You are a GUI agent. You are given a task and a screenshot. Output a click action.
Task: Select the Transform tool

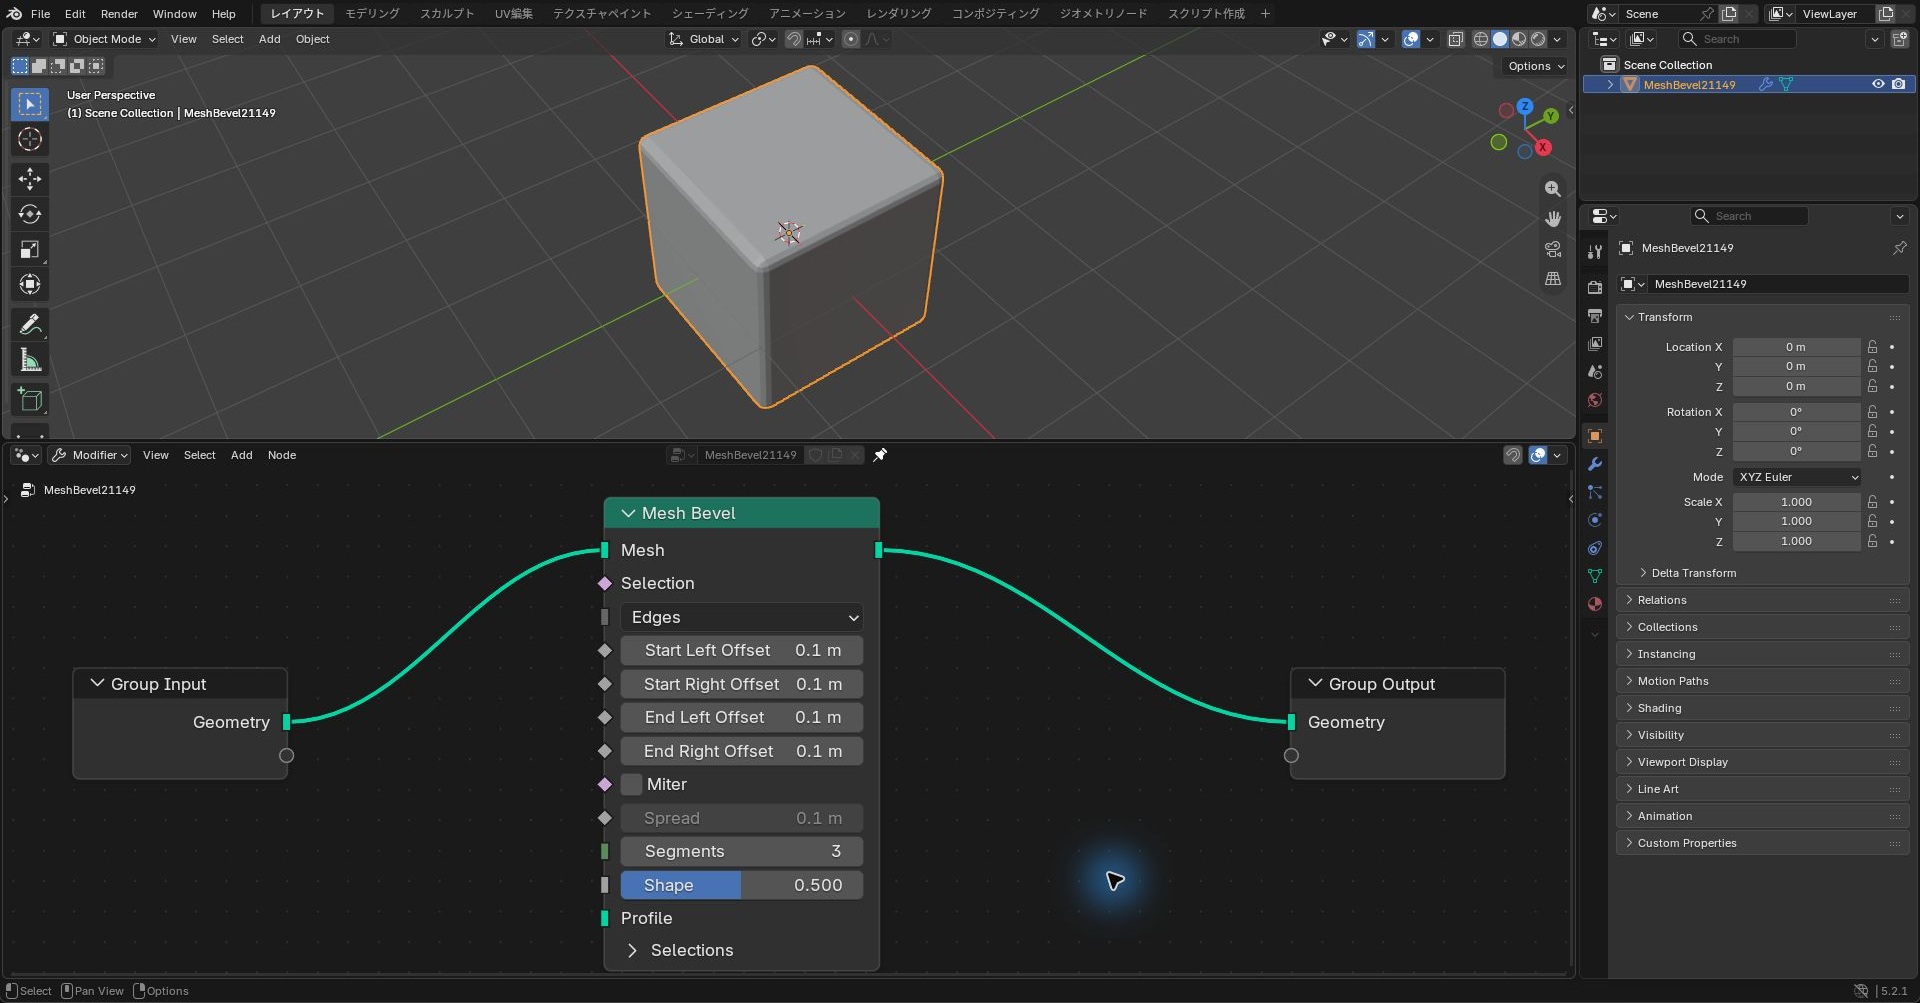(x=30, y=284)
